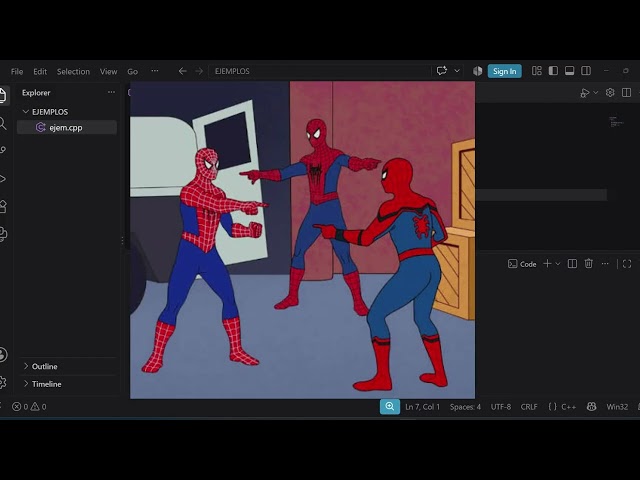Open the Selection menu
The image size is (640, 480).
[73, 71]
